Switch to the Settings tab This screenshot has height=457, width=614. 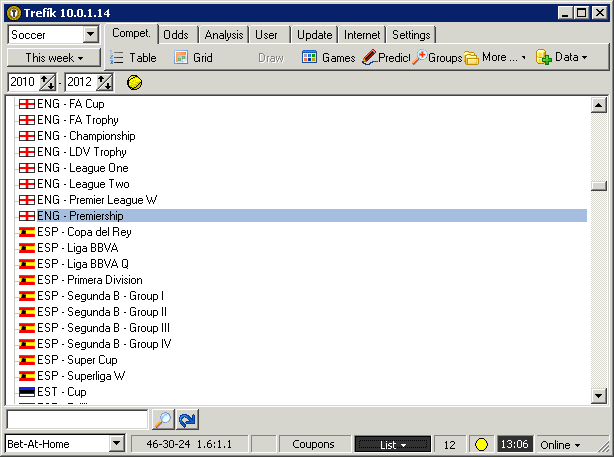[x=411, y=35]
